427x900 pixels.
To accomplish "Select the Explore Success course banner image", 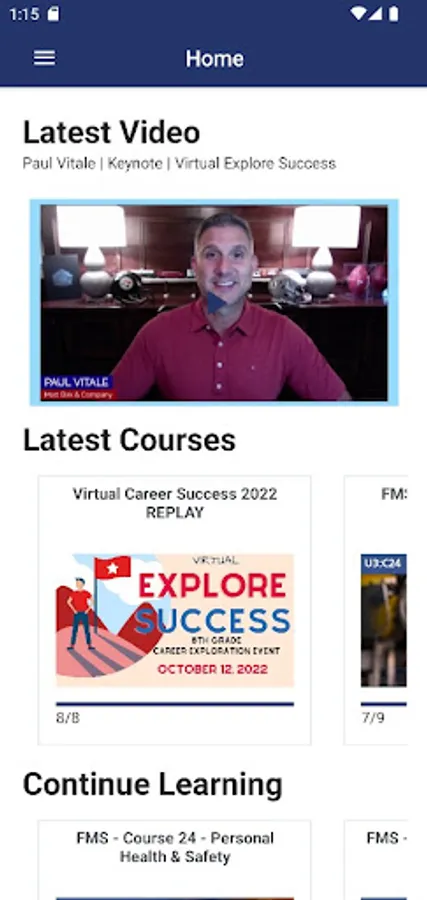I will pos(175,620).
